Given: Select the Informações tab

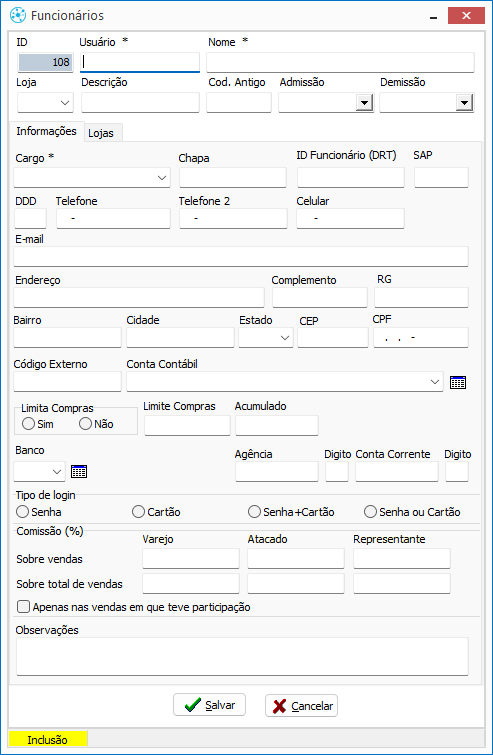Looking at the screenshot, I should [46, 131].
